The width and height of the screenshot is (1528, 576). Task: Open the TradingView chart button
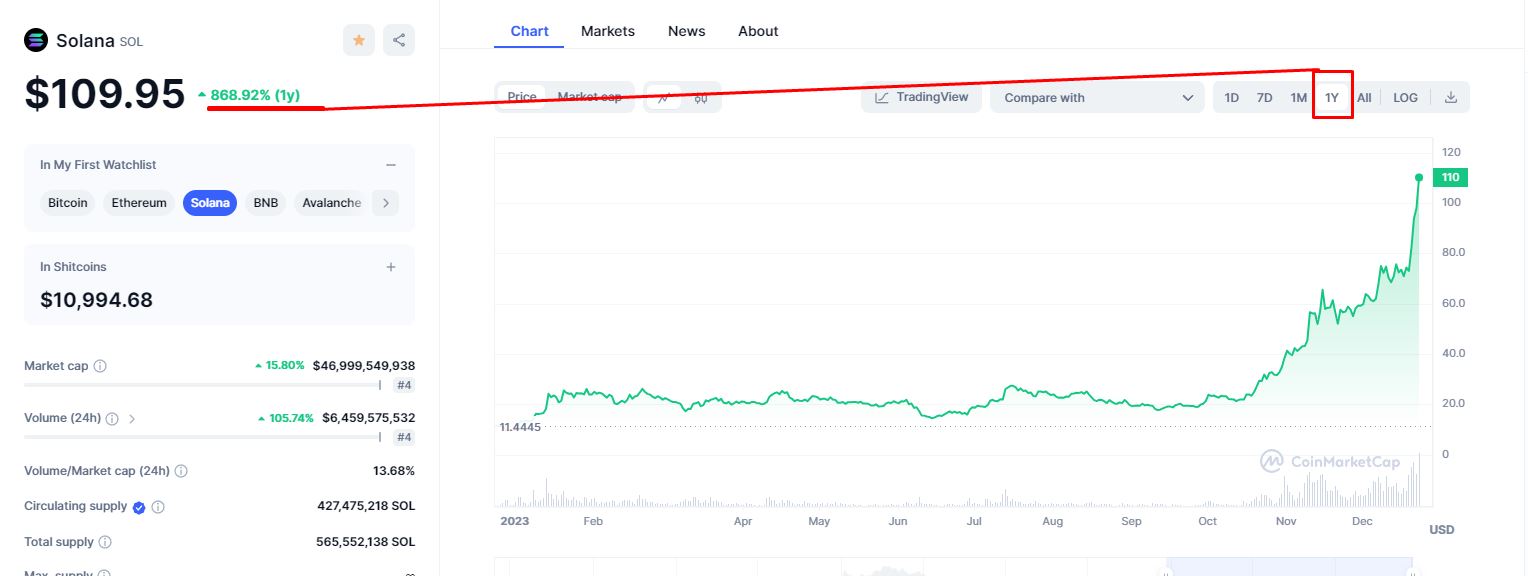point(922,97)
